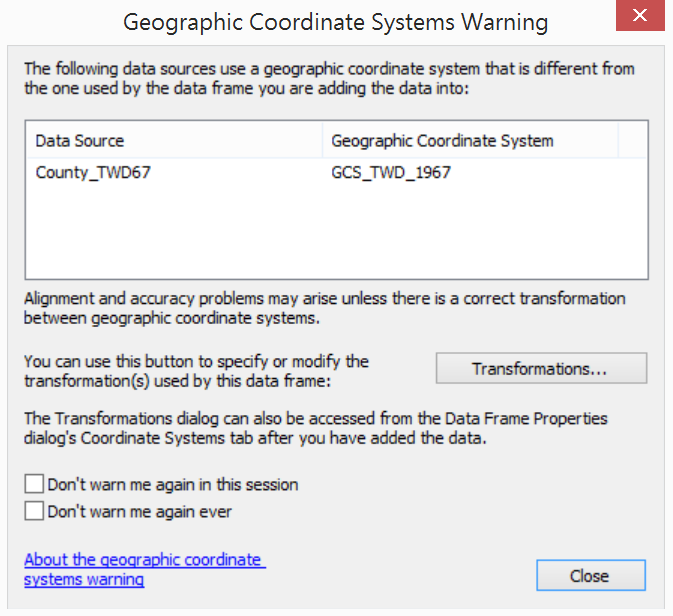Open About the geographic coordinate systems warning link

click(145, 569)
